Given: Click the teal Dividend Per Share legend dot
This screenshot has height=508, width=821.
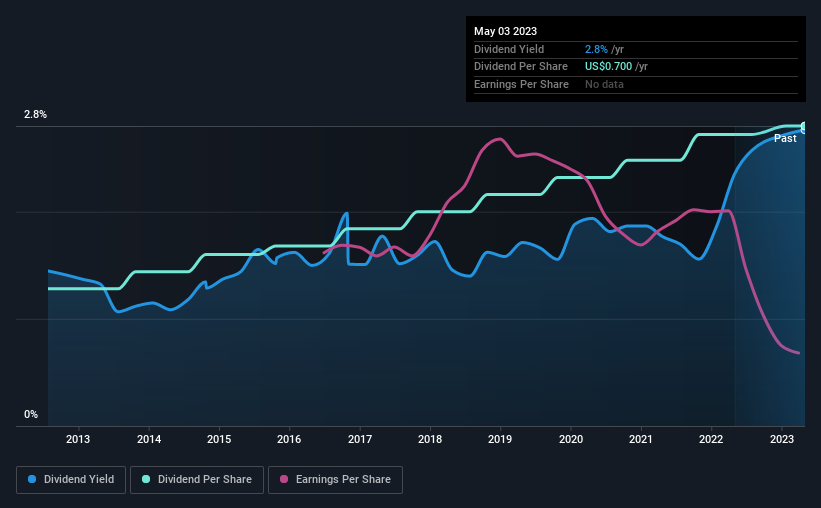Looking at the screenshot, I should (x=146, y=479).
